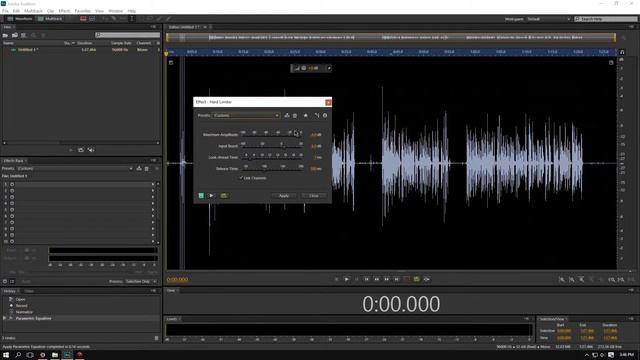This screenshot has height=360, width=640.
Task: Click Zoom In amplitude icon
Action: tap(562, 280)
